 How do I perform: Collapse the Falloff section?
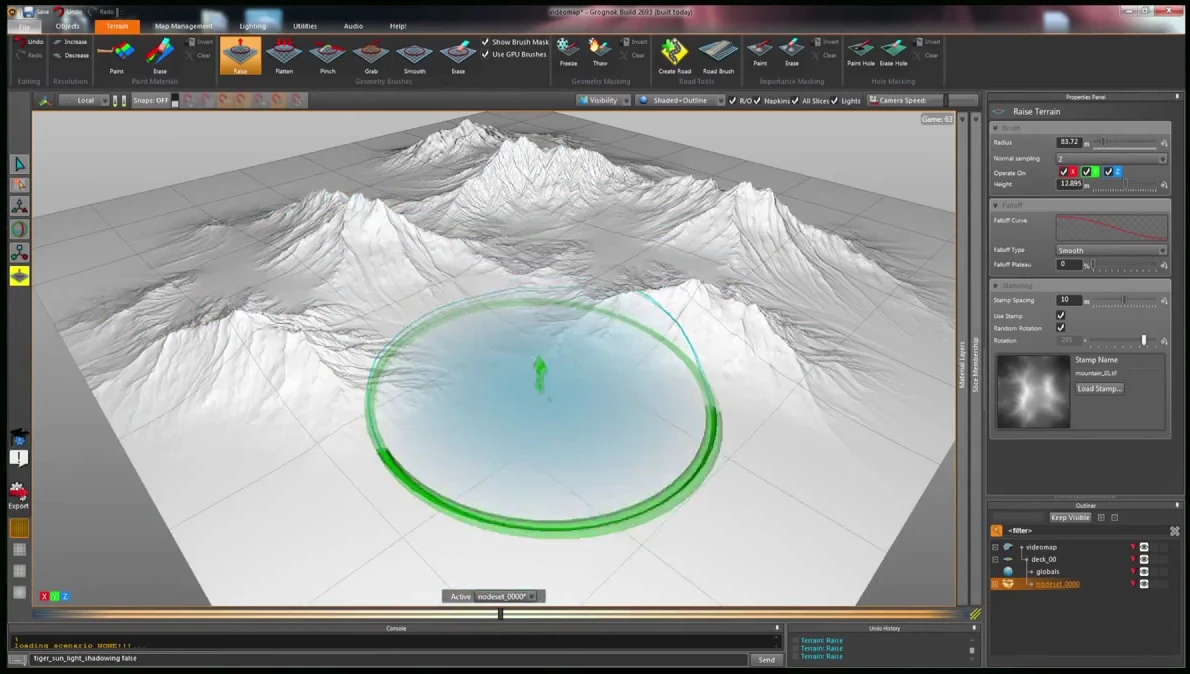[x=996, y=206]
